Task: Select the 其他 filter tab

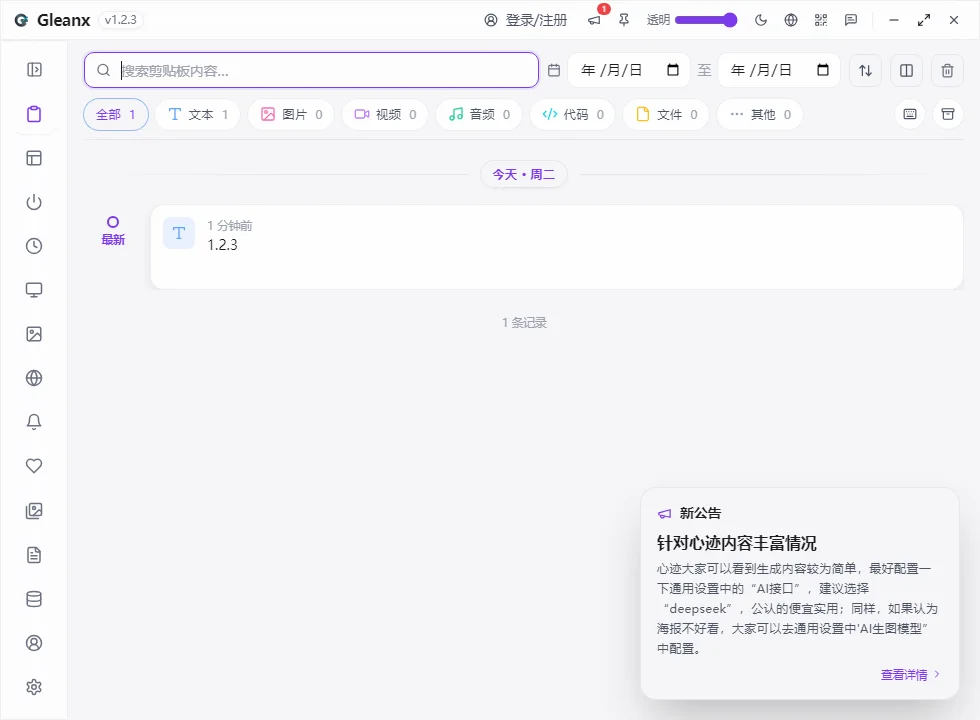Action: (760, 114)
